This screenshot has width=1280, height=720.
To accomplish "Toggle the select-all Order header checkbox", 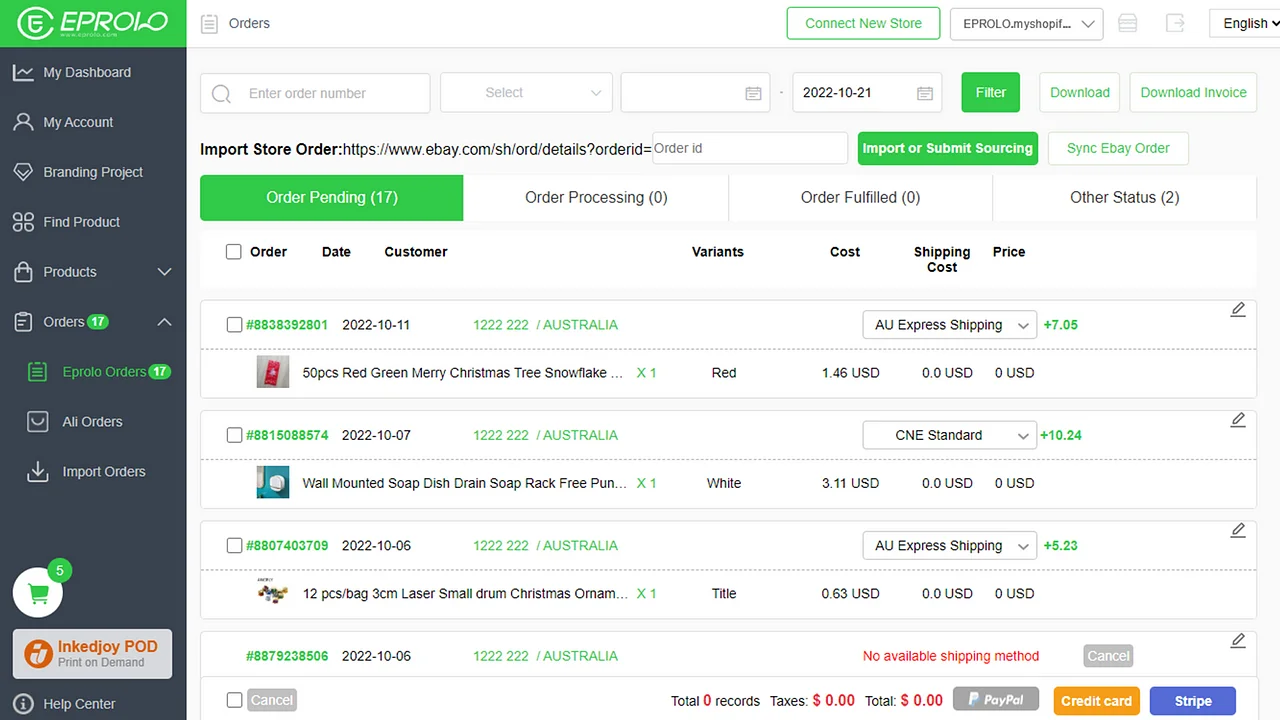I will coord(234,252).
